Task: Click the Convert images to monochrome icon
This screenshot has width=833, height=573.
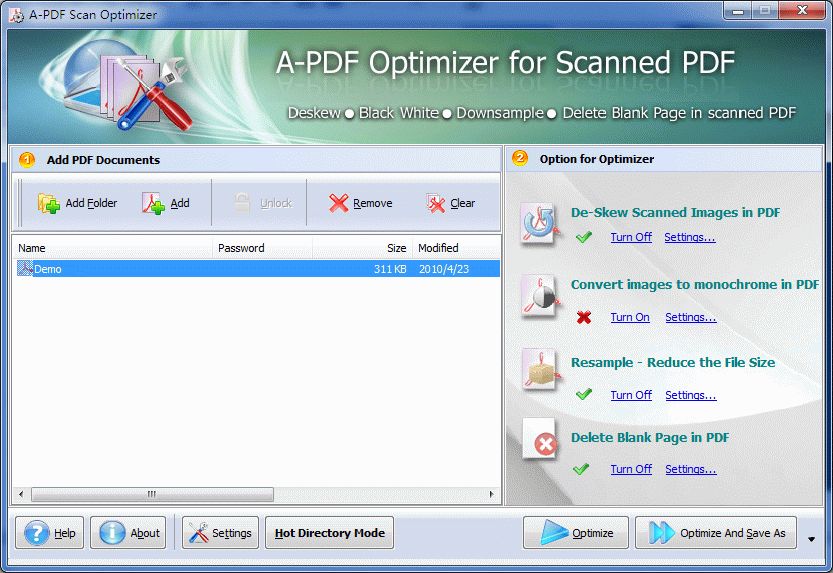Action: [x=540, y=296]
